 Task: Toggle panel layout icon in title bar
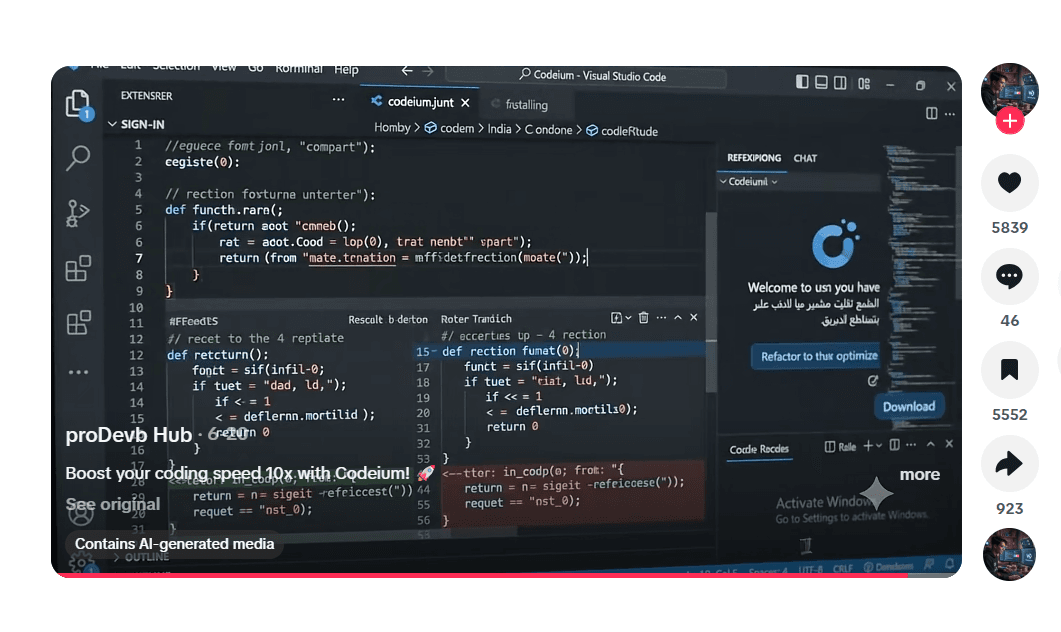pyautogui.click(x=821, y=83)
